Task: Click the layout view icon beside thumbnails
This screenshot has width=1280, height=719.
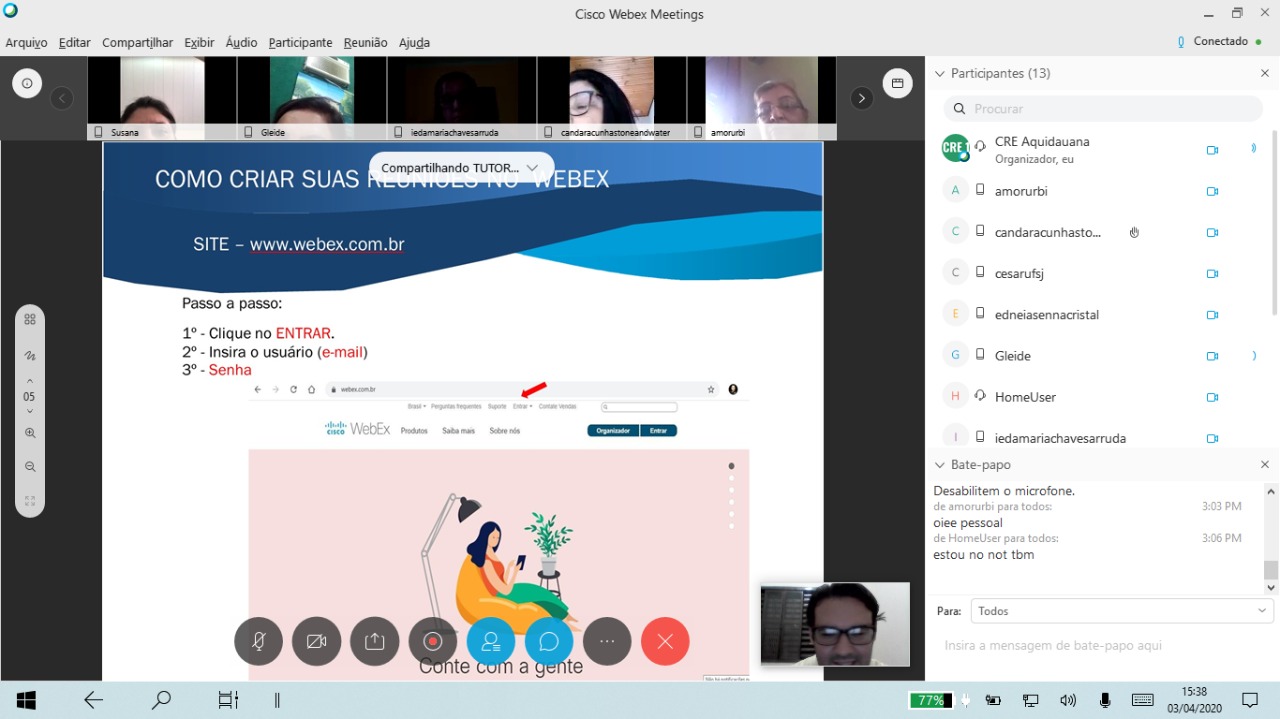Action: pyautogui.click(x=897, y=83)
